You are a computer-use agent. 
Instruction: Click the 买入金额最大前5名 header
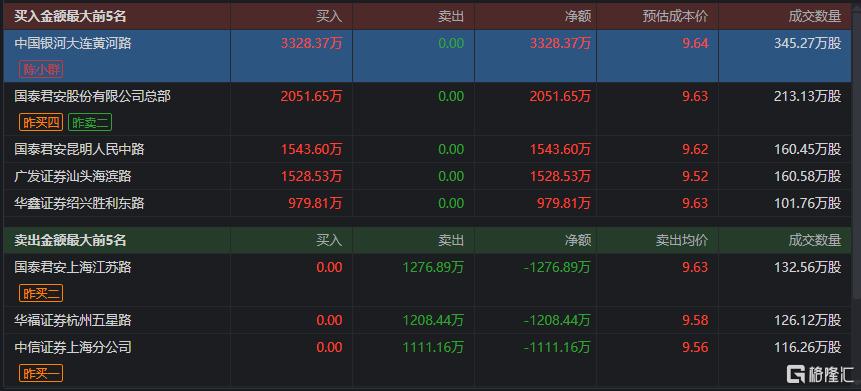point(70,16)
